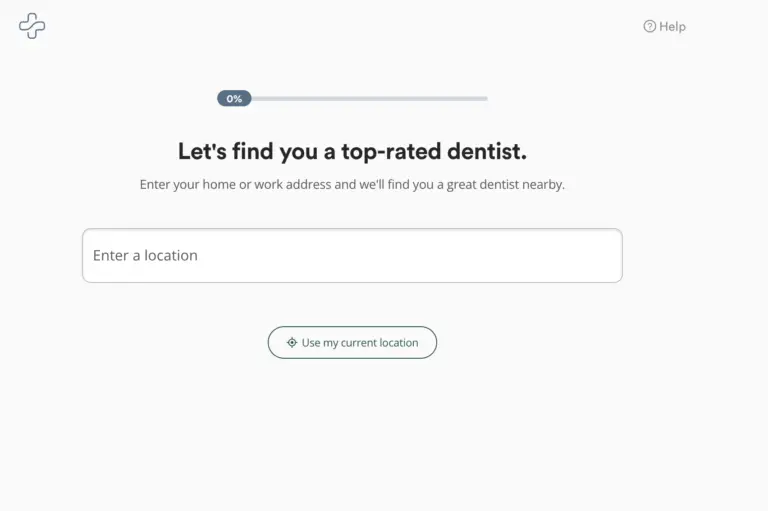This screenshot has width=768, height=511.
Task: Click the "Use my current location" label text
Action: click(360, 342)
